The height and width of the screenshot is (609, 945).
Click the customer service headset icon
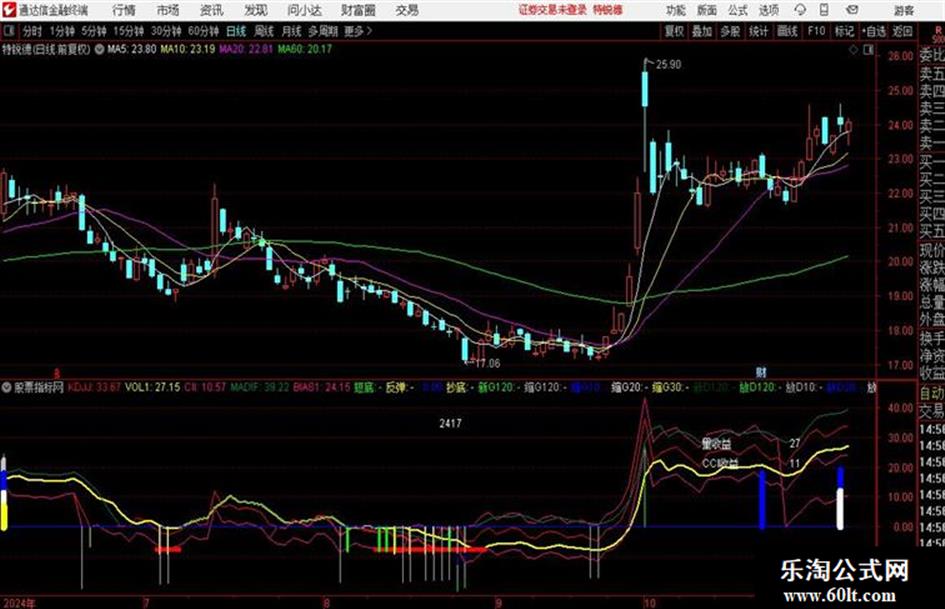click(x=800, y=10)
